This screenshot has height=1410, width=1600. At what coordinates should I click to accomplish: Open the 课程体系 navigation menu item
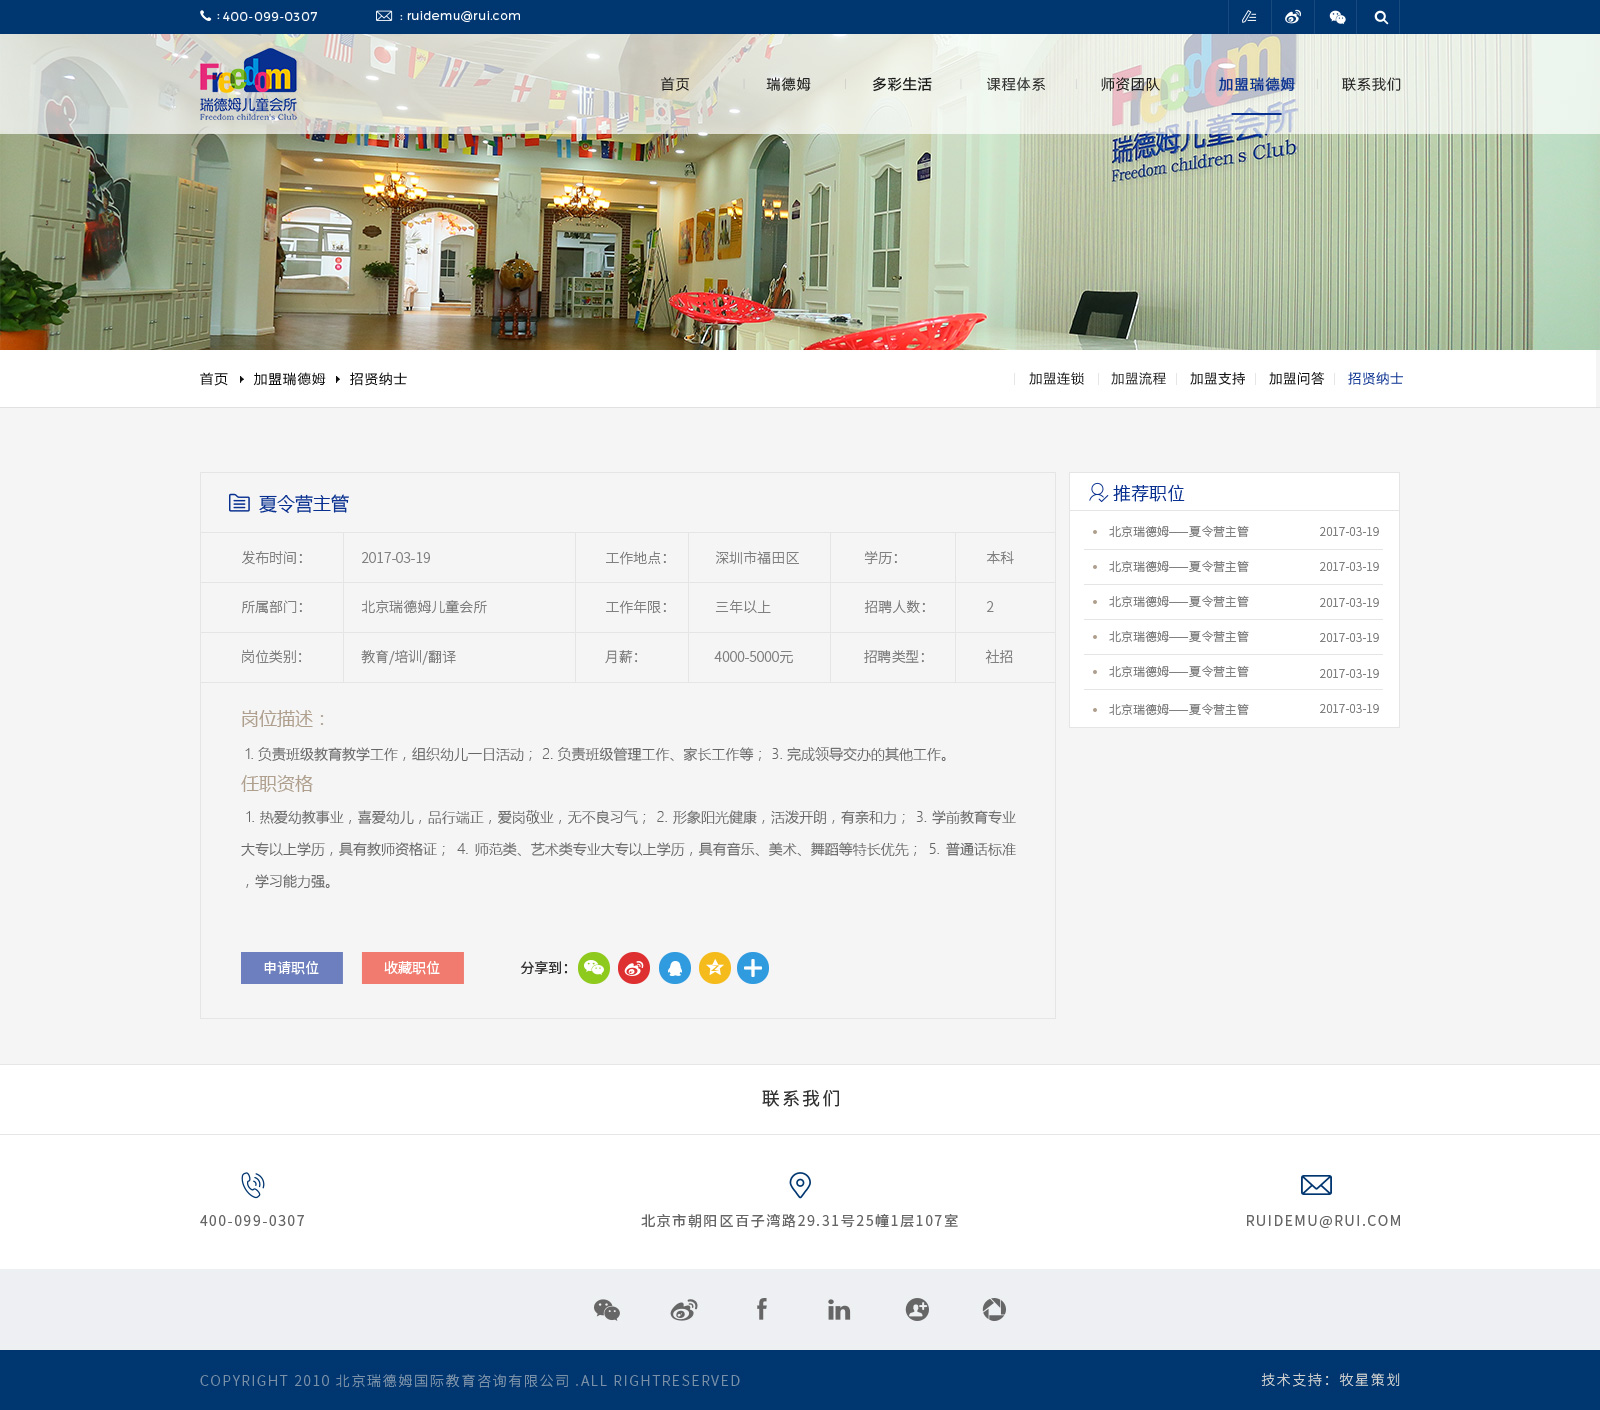click(x=1015, y=85)
